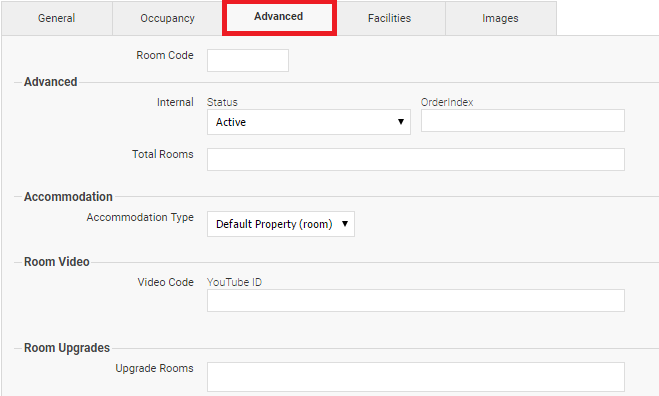Click the Total Rooms label

(x=163, y=154)
